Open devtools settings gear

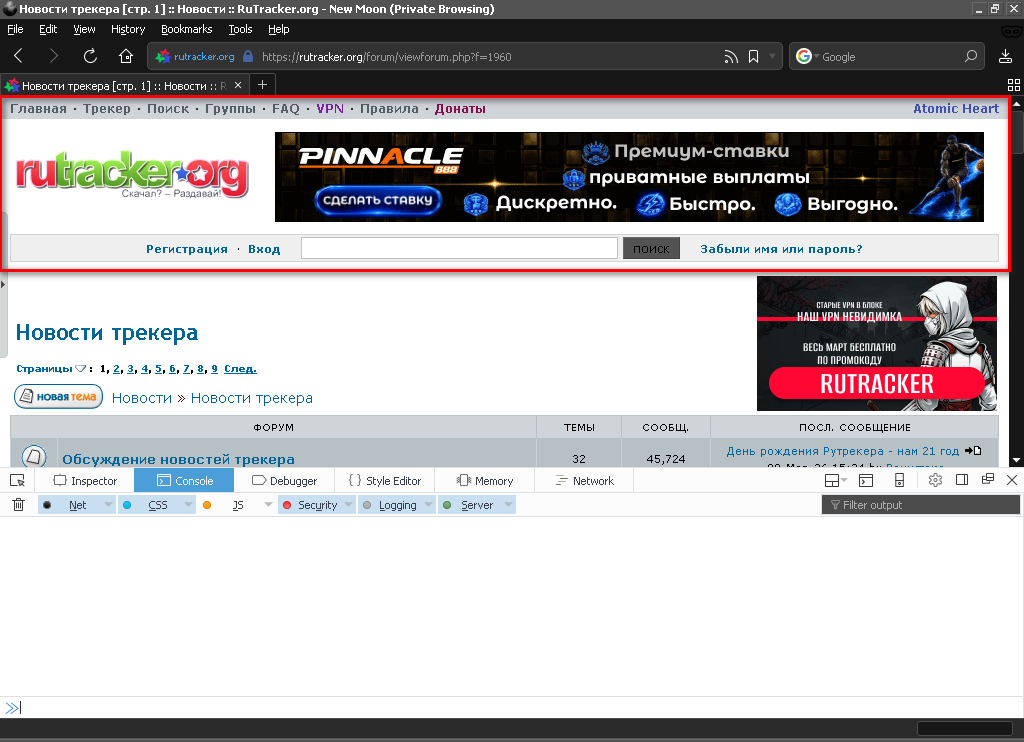point(935,480)
